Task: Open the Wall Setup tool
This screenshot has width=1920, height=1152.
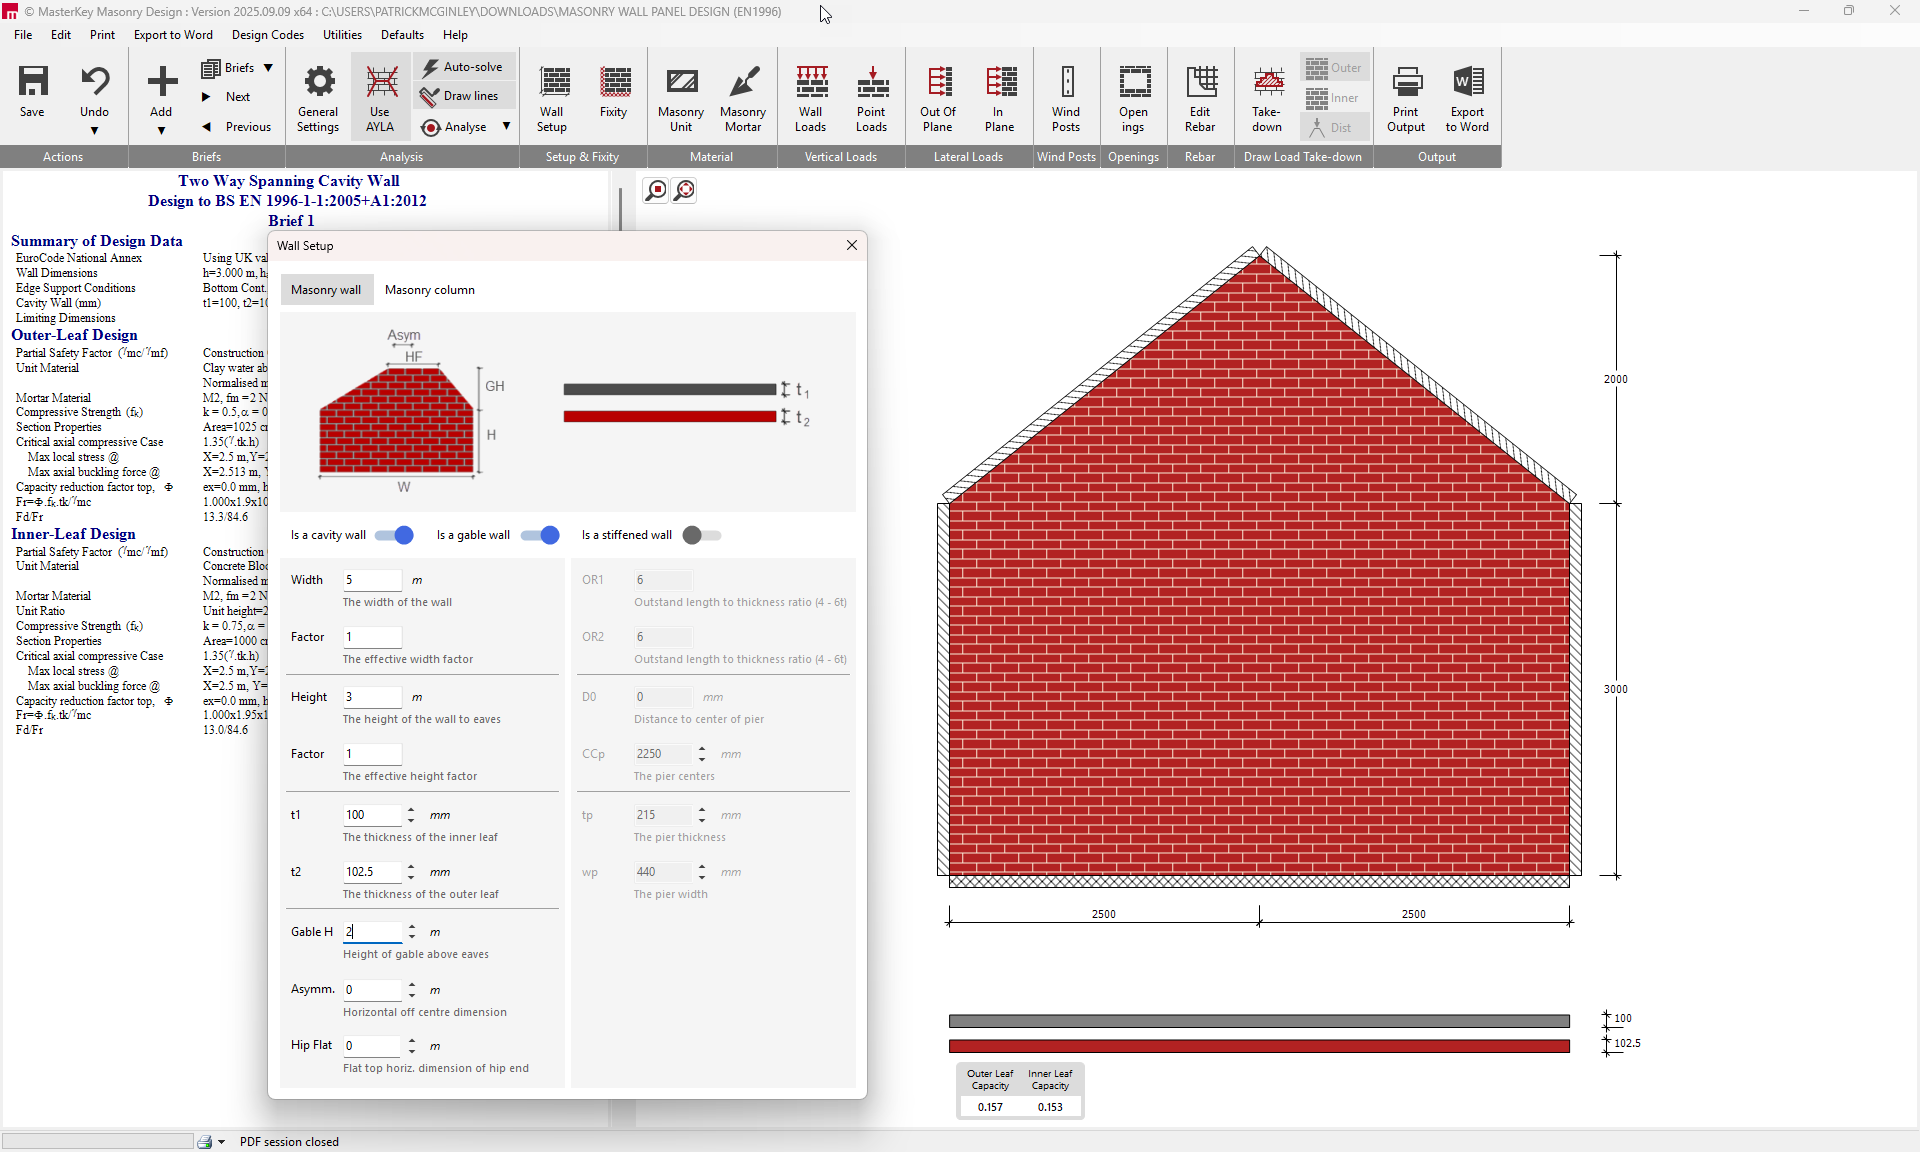Action: (552, 95)
